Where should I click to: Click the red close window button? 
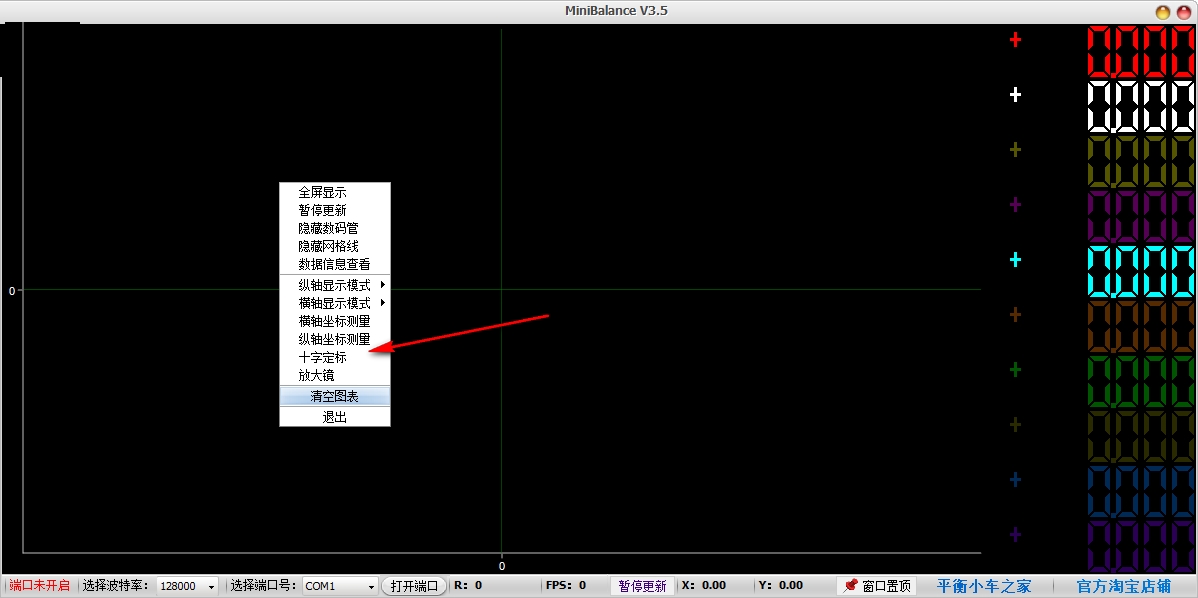[1183, 11]
